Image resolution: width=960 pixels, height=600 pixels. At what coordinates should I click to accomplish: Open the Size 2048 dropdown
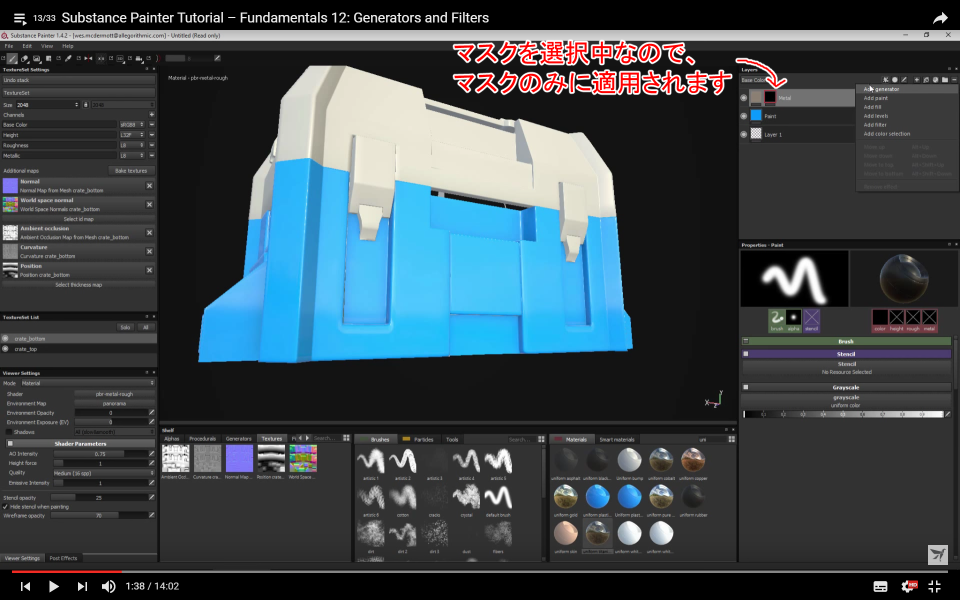click(x=48, y=105)
